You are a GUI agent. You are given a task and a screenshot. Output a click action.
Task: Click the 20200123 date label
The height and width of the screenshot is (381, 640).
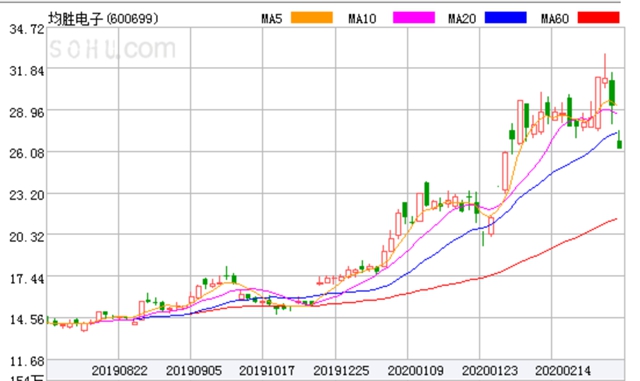click(489, 371)
